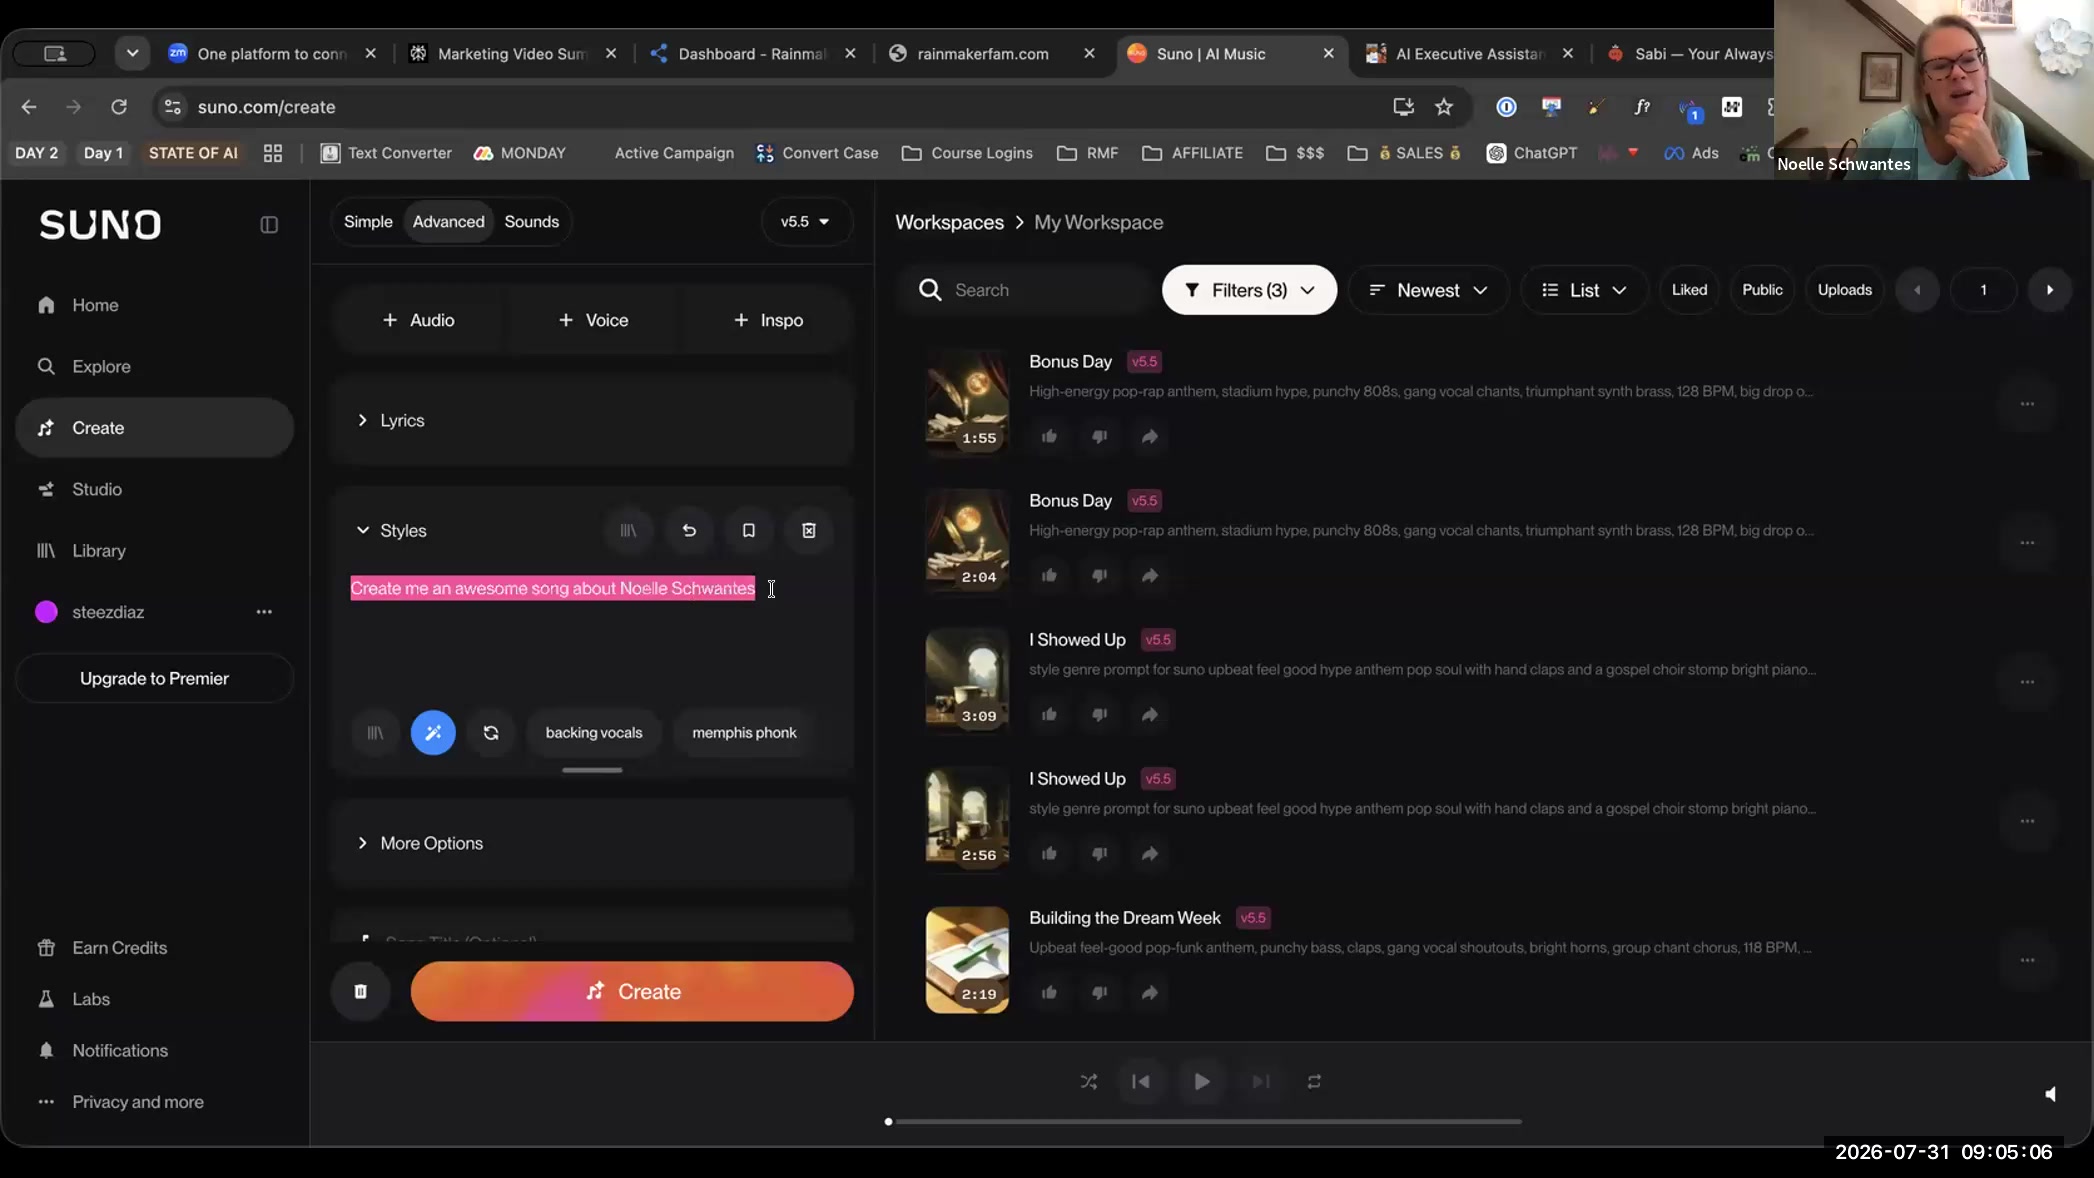Screen dimensions: 2094x1178
Task: Clear the Styles text with trash icon
Action: tap(809, 531)
